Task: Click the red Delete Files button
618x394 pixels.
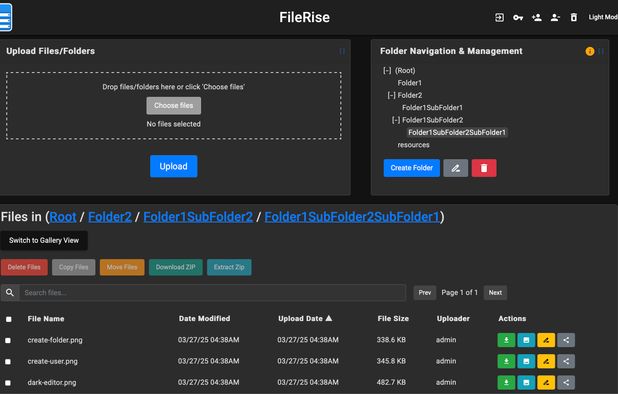Action: [24, 267]
